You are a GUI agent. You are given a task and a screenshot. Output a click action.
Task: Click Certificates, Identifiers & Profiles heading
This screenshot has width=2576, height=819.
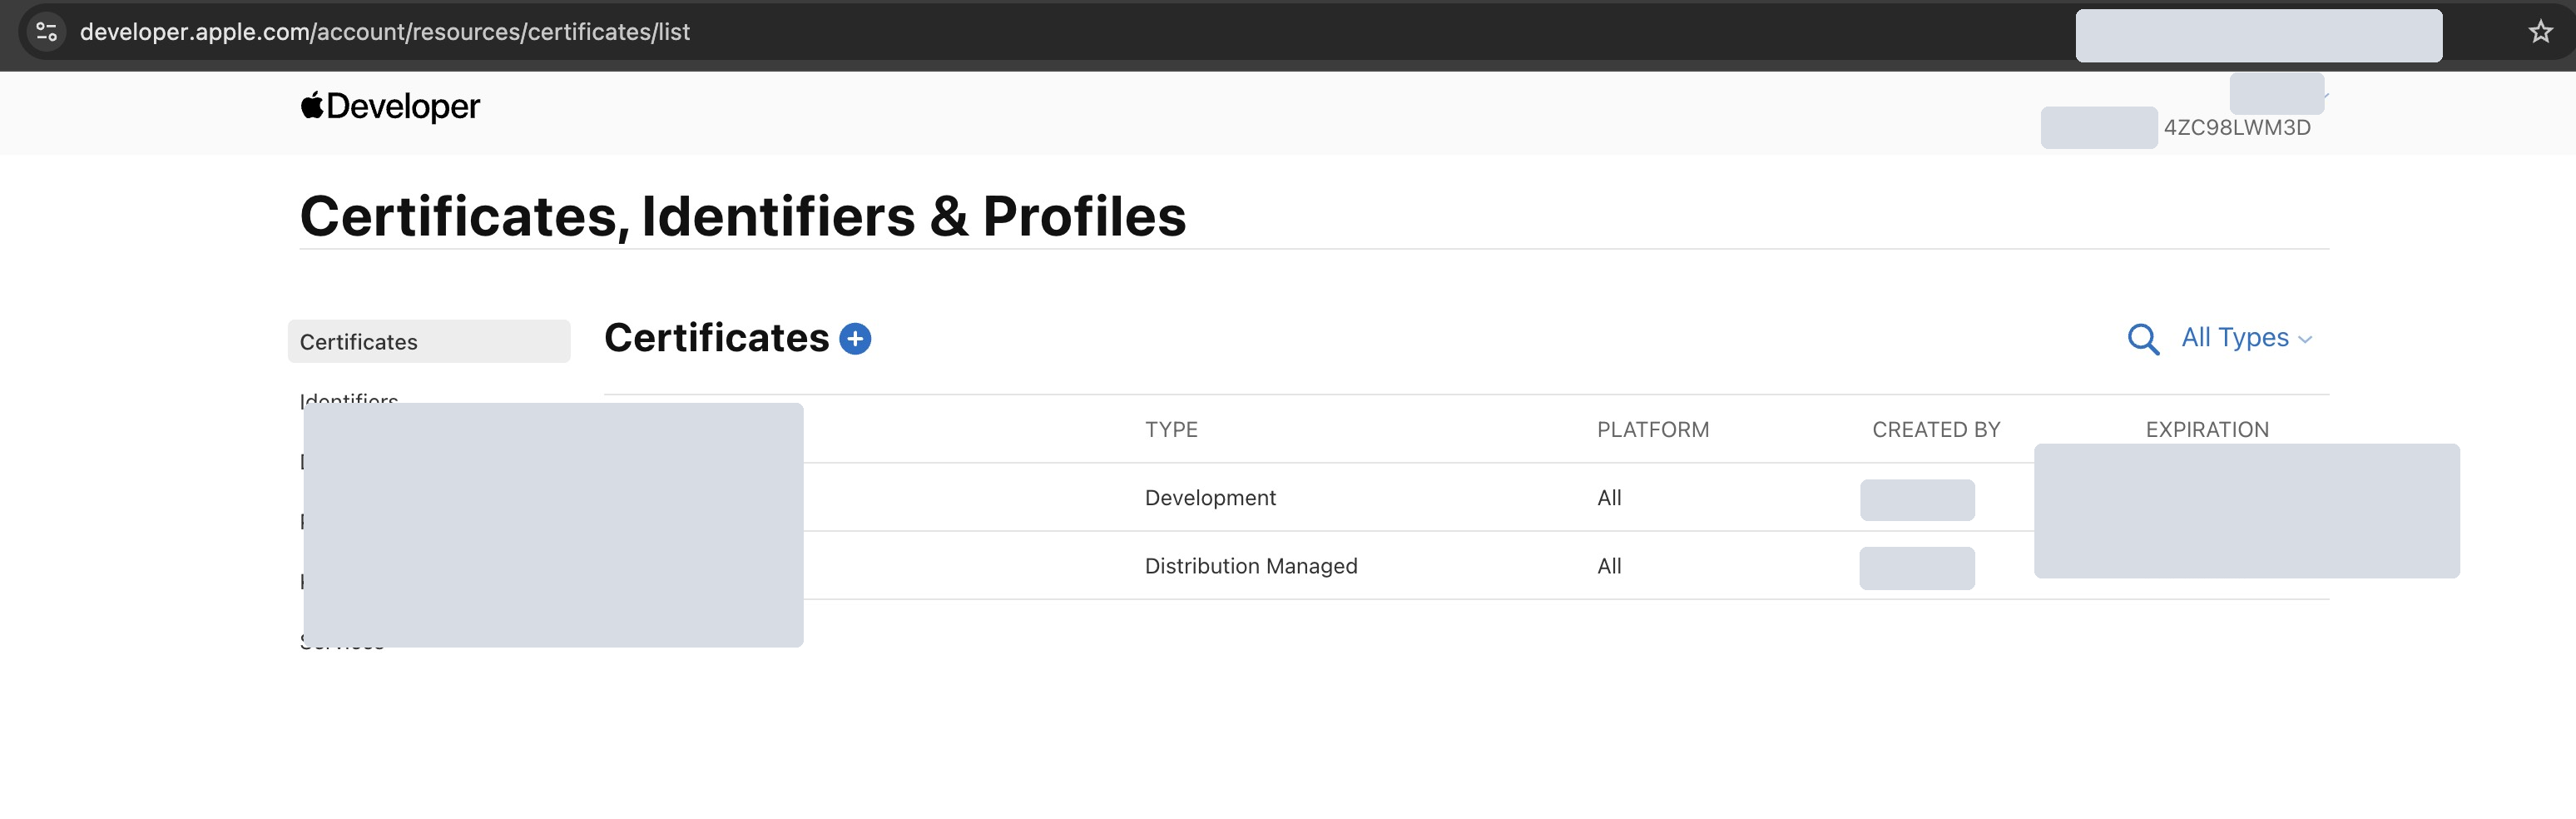pyautogui.click(x=743, y=216)
